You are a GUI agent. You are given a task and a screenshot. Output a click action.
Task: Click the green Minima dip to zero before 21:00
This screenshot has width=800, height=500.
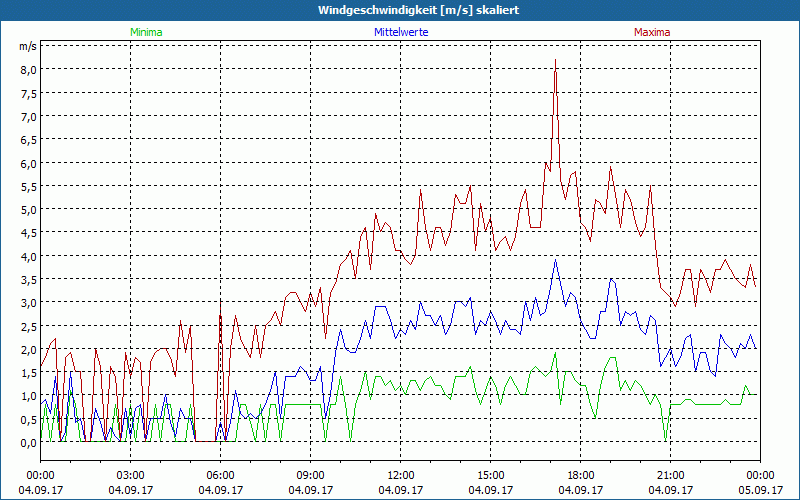coord(665,439)
